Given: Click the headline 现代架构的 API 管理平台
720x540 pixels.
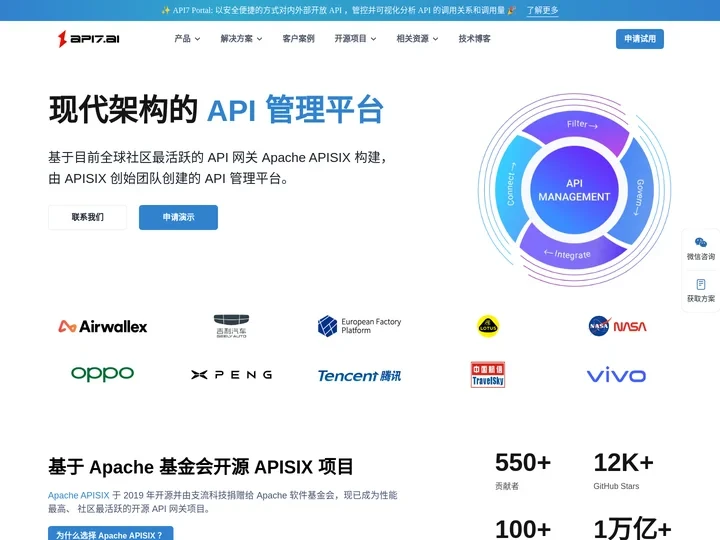Looking at the screenshot, I should click(216, 110).
